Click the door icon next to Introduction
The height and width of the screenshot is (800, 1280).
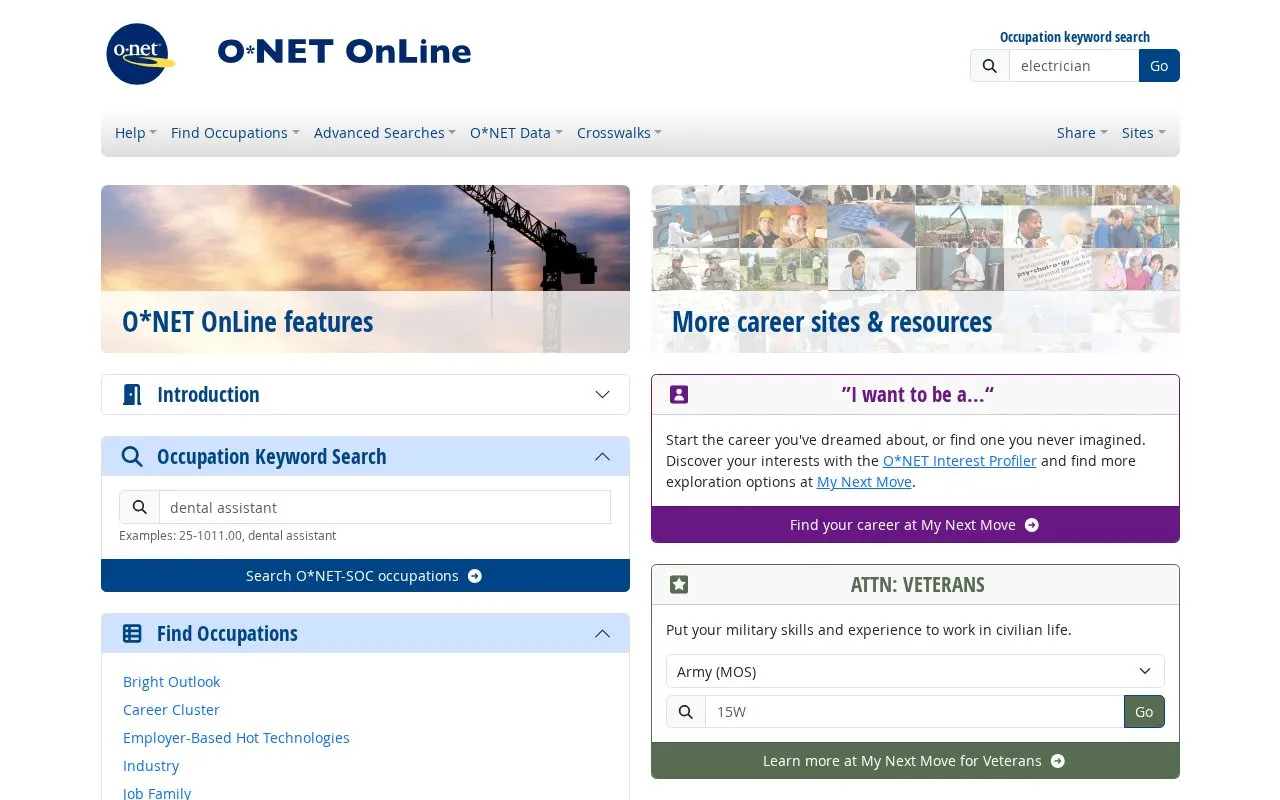pyautogui.click(x=132, y=395)
